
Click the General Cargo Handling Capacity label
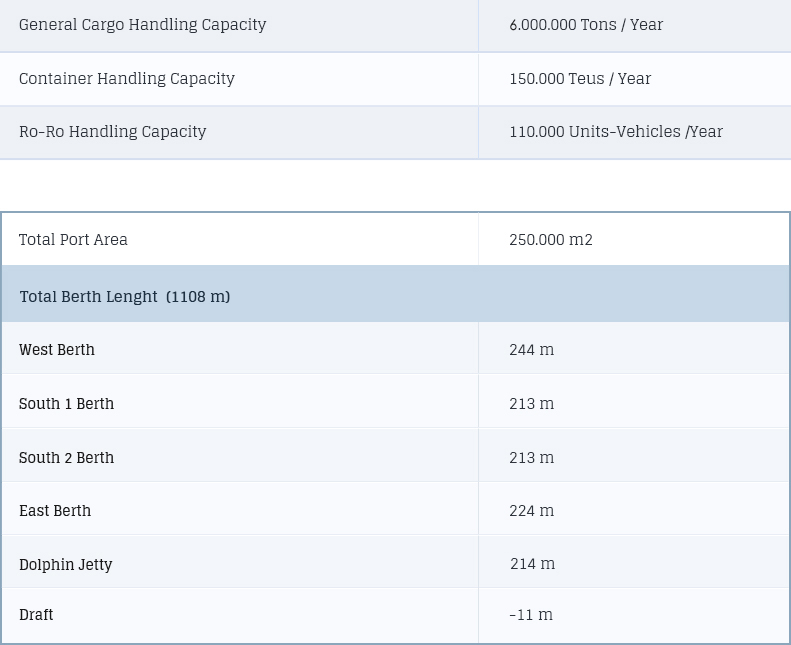(x=142, y=25)
